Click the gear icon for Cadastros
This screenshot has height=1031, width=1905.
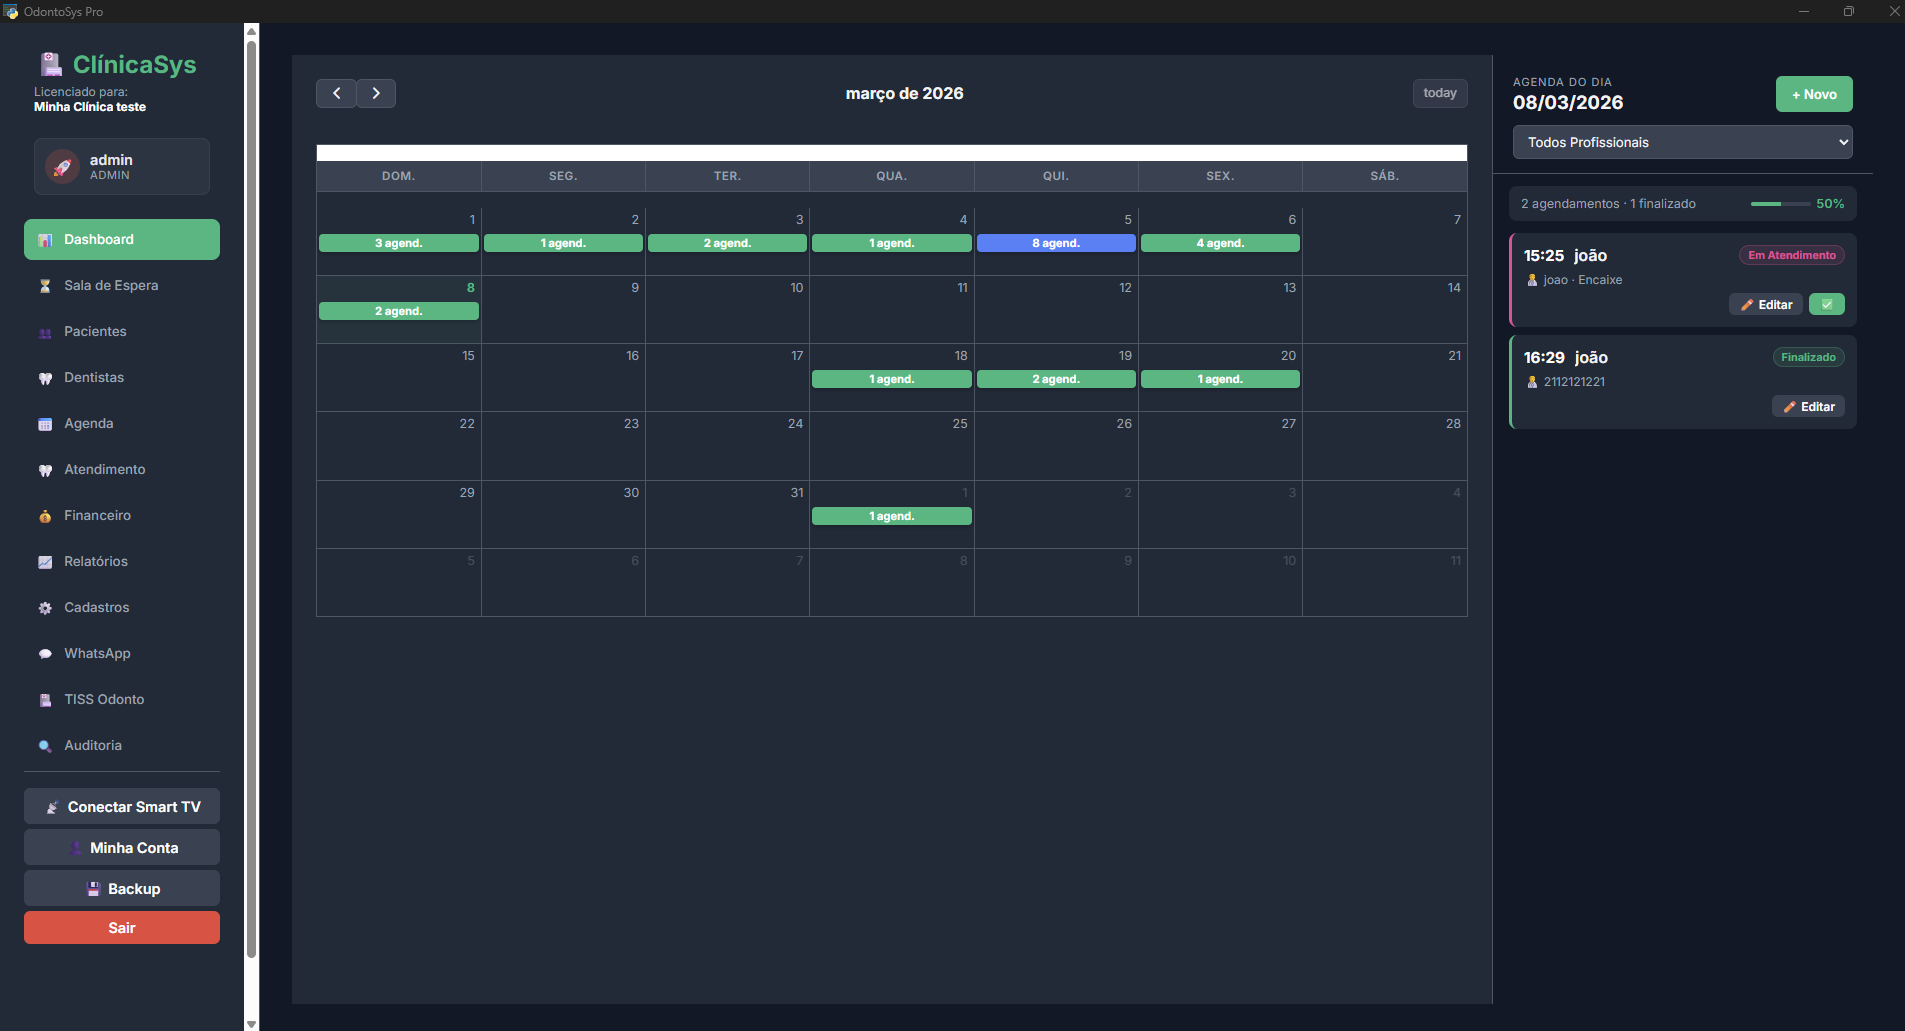[x=45, y=608]
